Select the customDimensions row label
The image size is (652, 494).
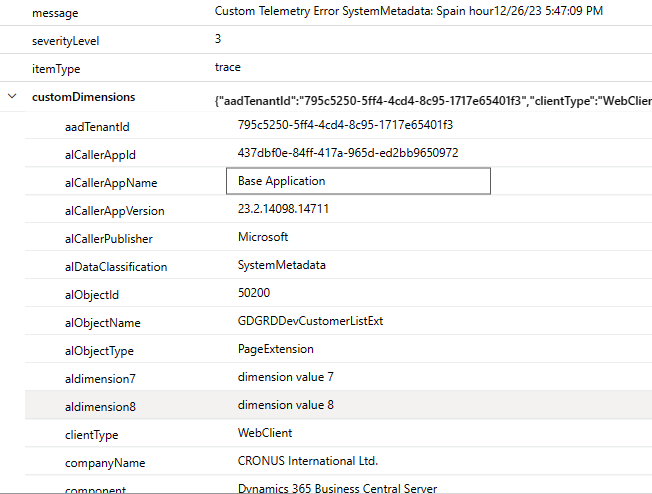(x=83, y=97)
